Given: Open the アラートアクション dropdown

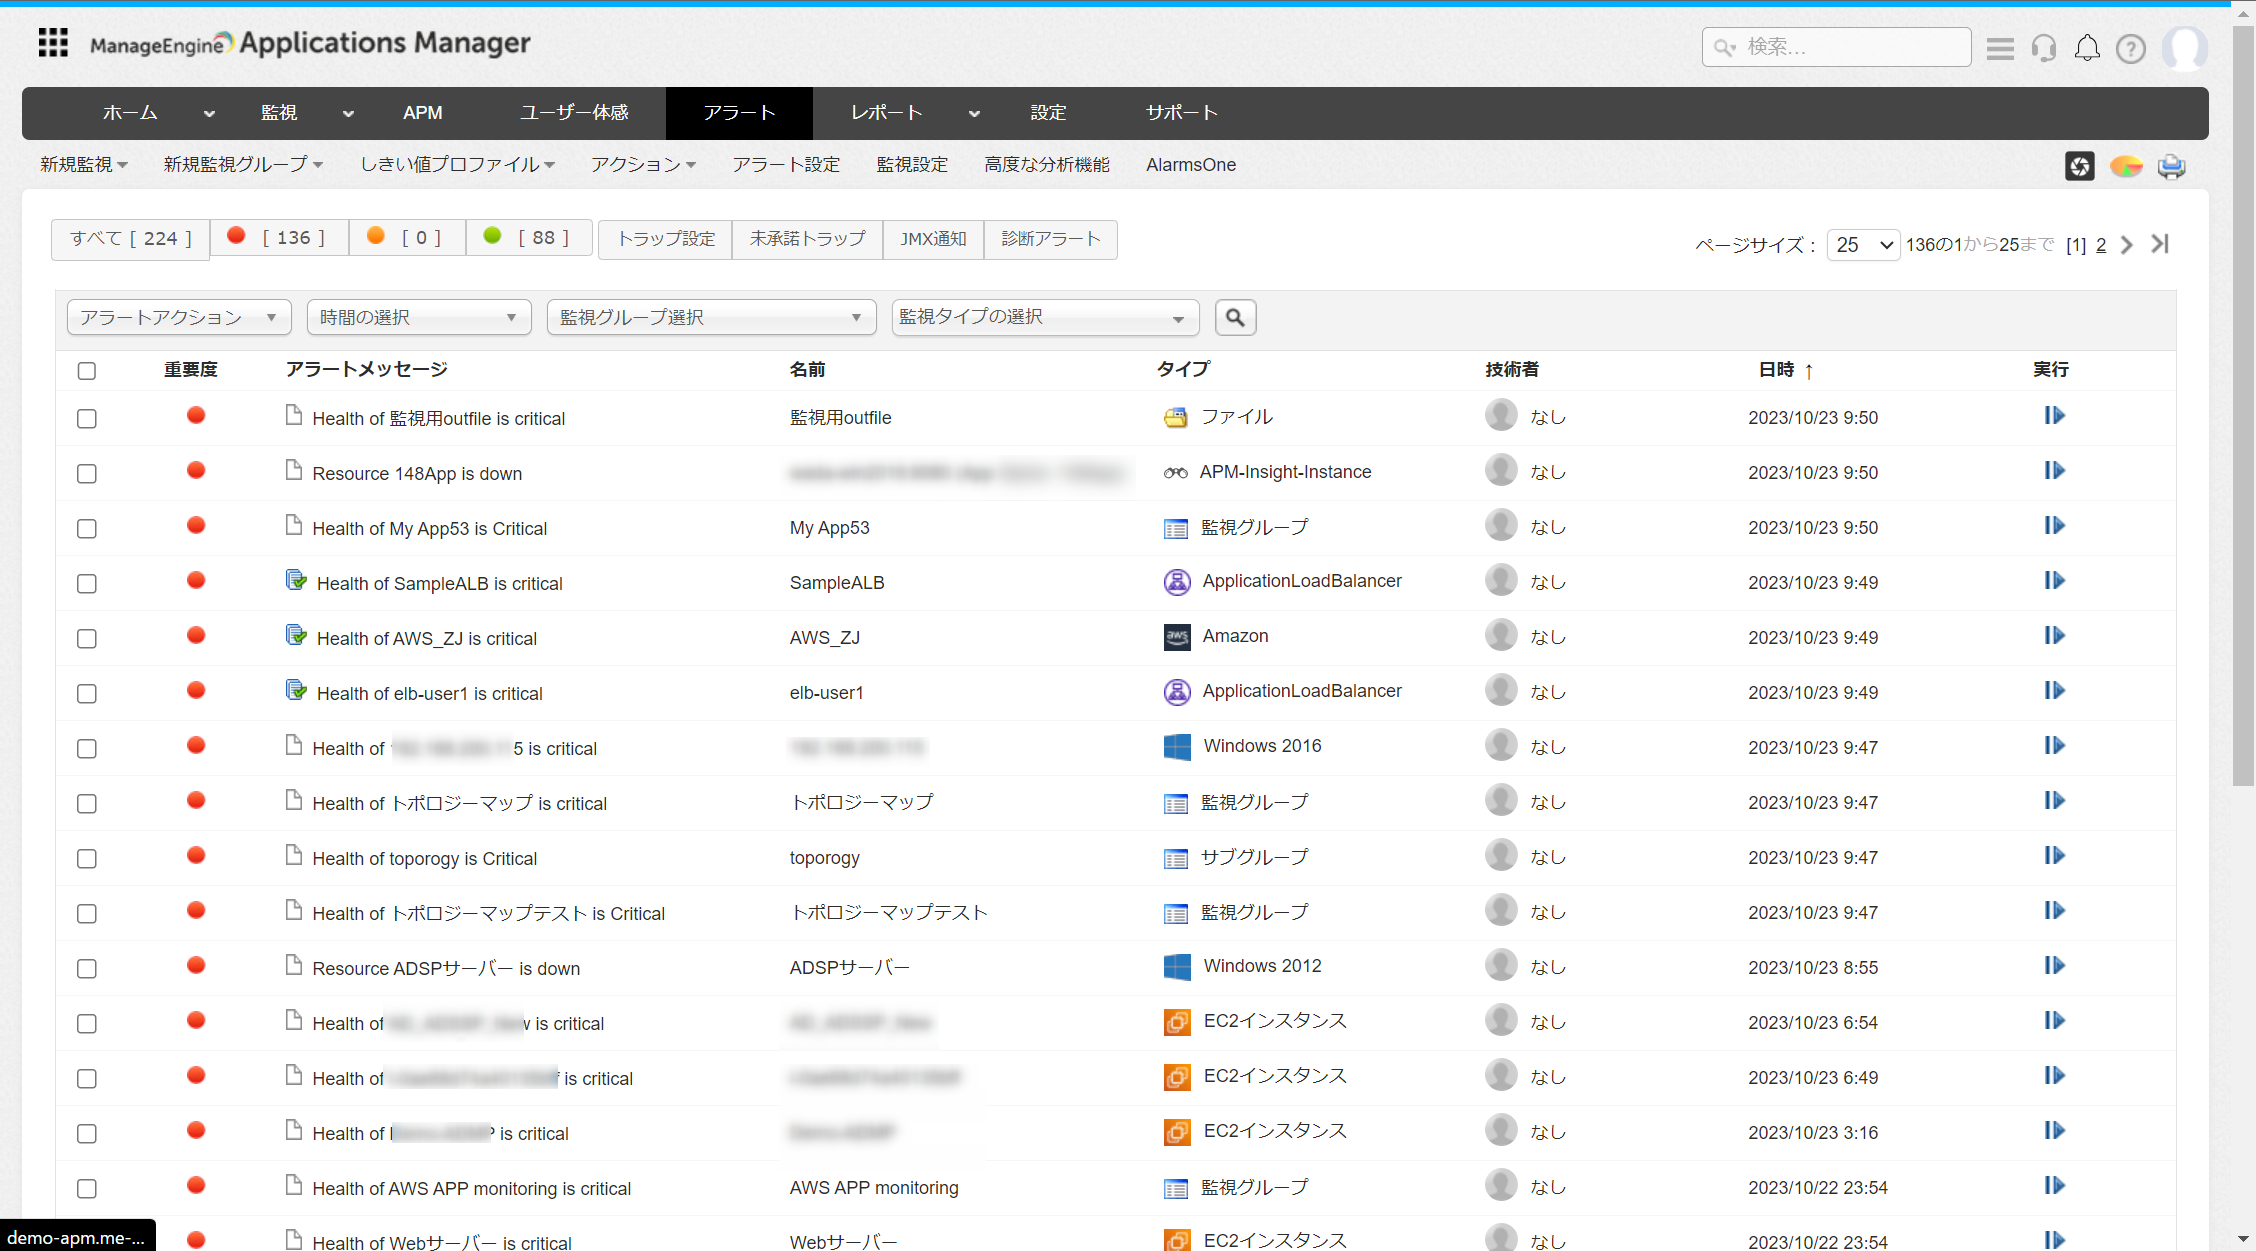Looking at the screenshot, I should [x=179, y=317].
